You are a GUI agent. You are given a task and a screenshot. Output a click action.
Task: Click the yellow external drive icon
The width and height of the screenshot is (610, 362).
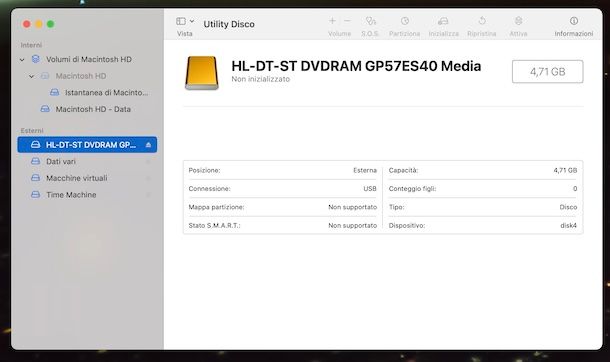point(202,73)
